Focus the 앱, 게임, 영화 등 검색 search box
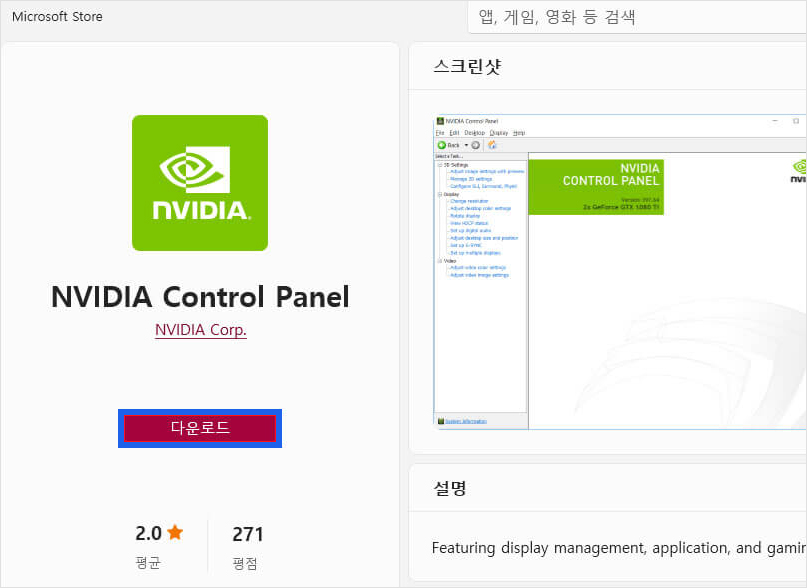The height and width of the screenshot is (588, 807). pyautogui.click(x=637, y=18)
